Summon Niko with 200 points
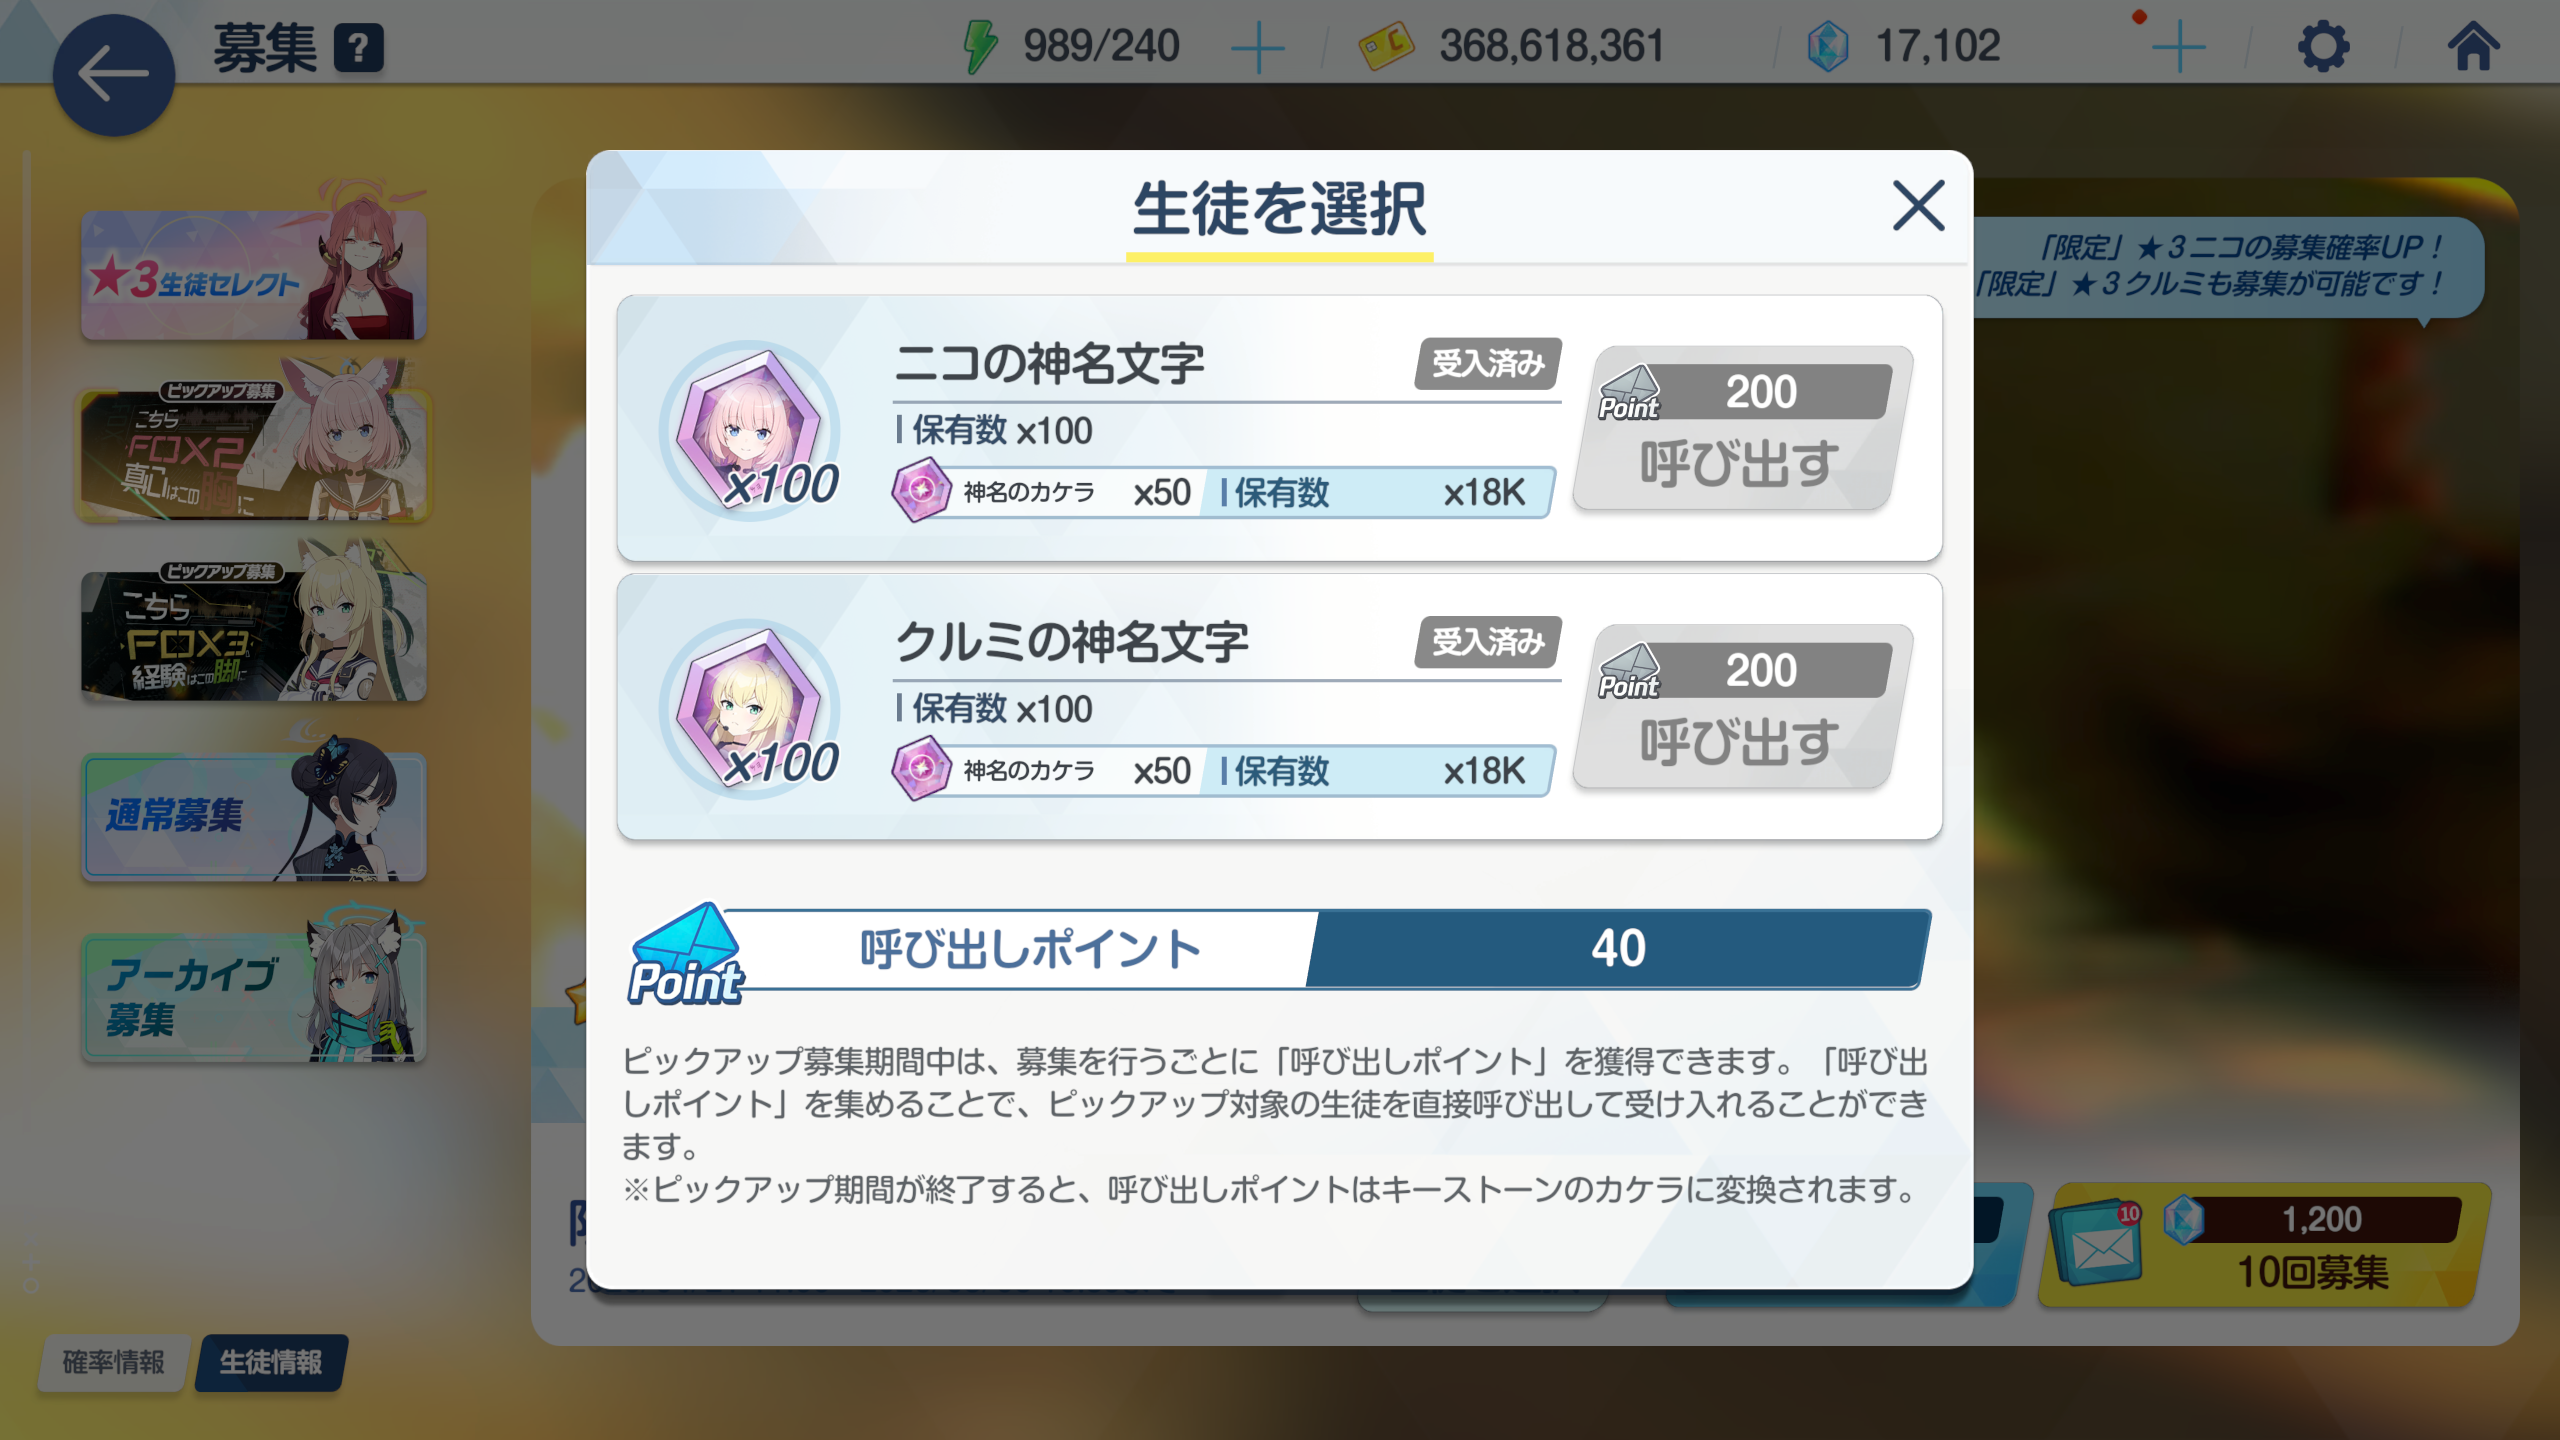The width and height of the screenshot is (2560, 1440). tap(1741, 429)
